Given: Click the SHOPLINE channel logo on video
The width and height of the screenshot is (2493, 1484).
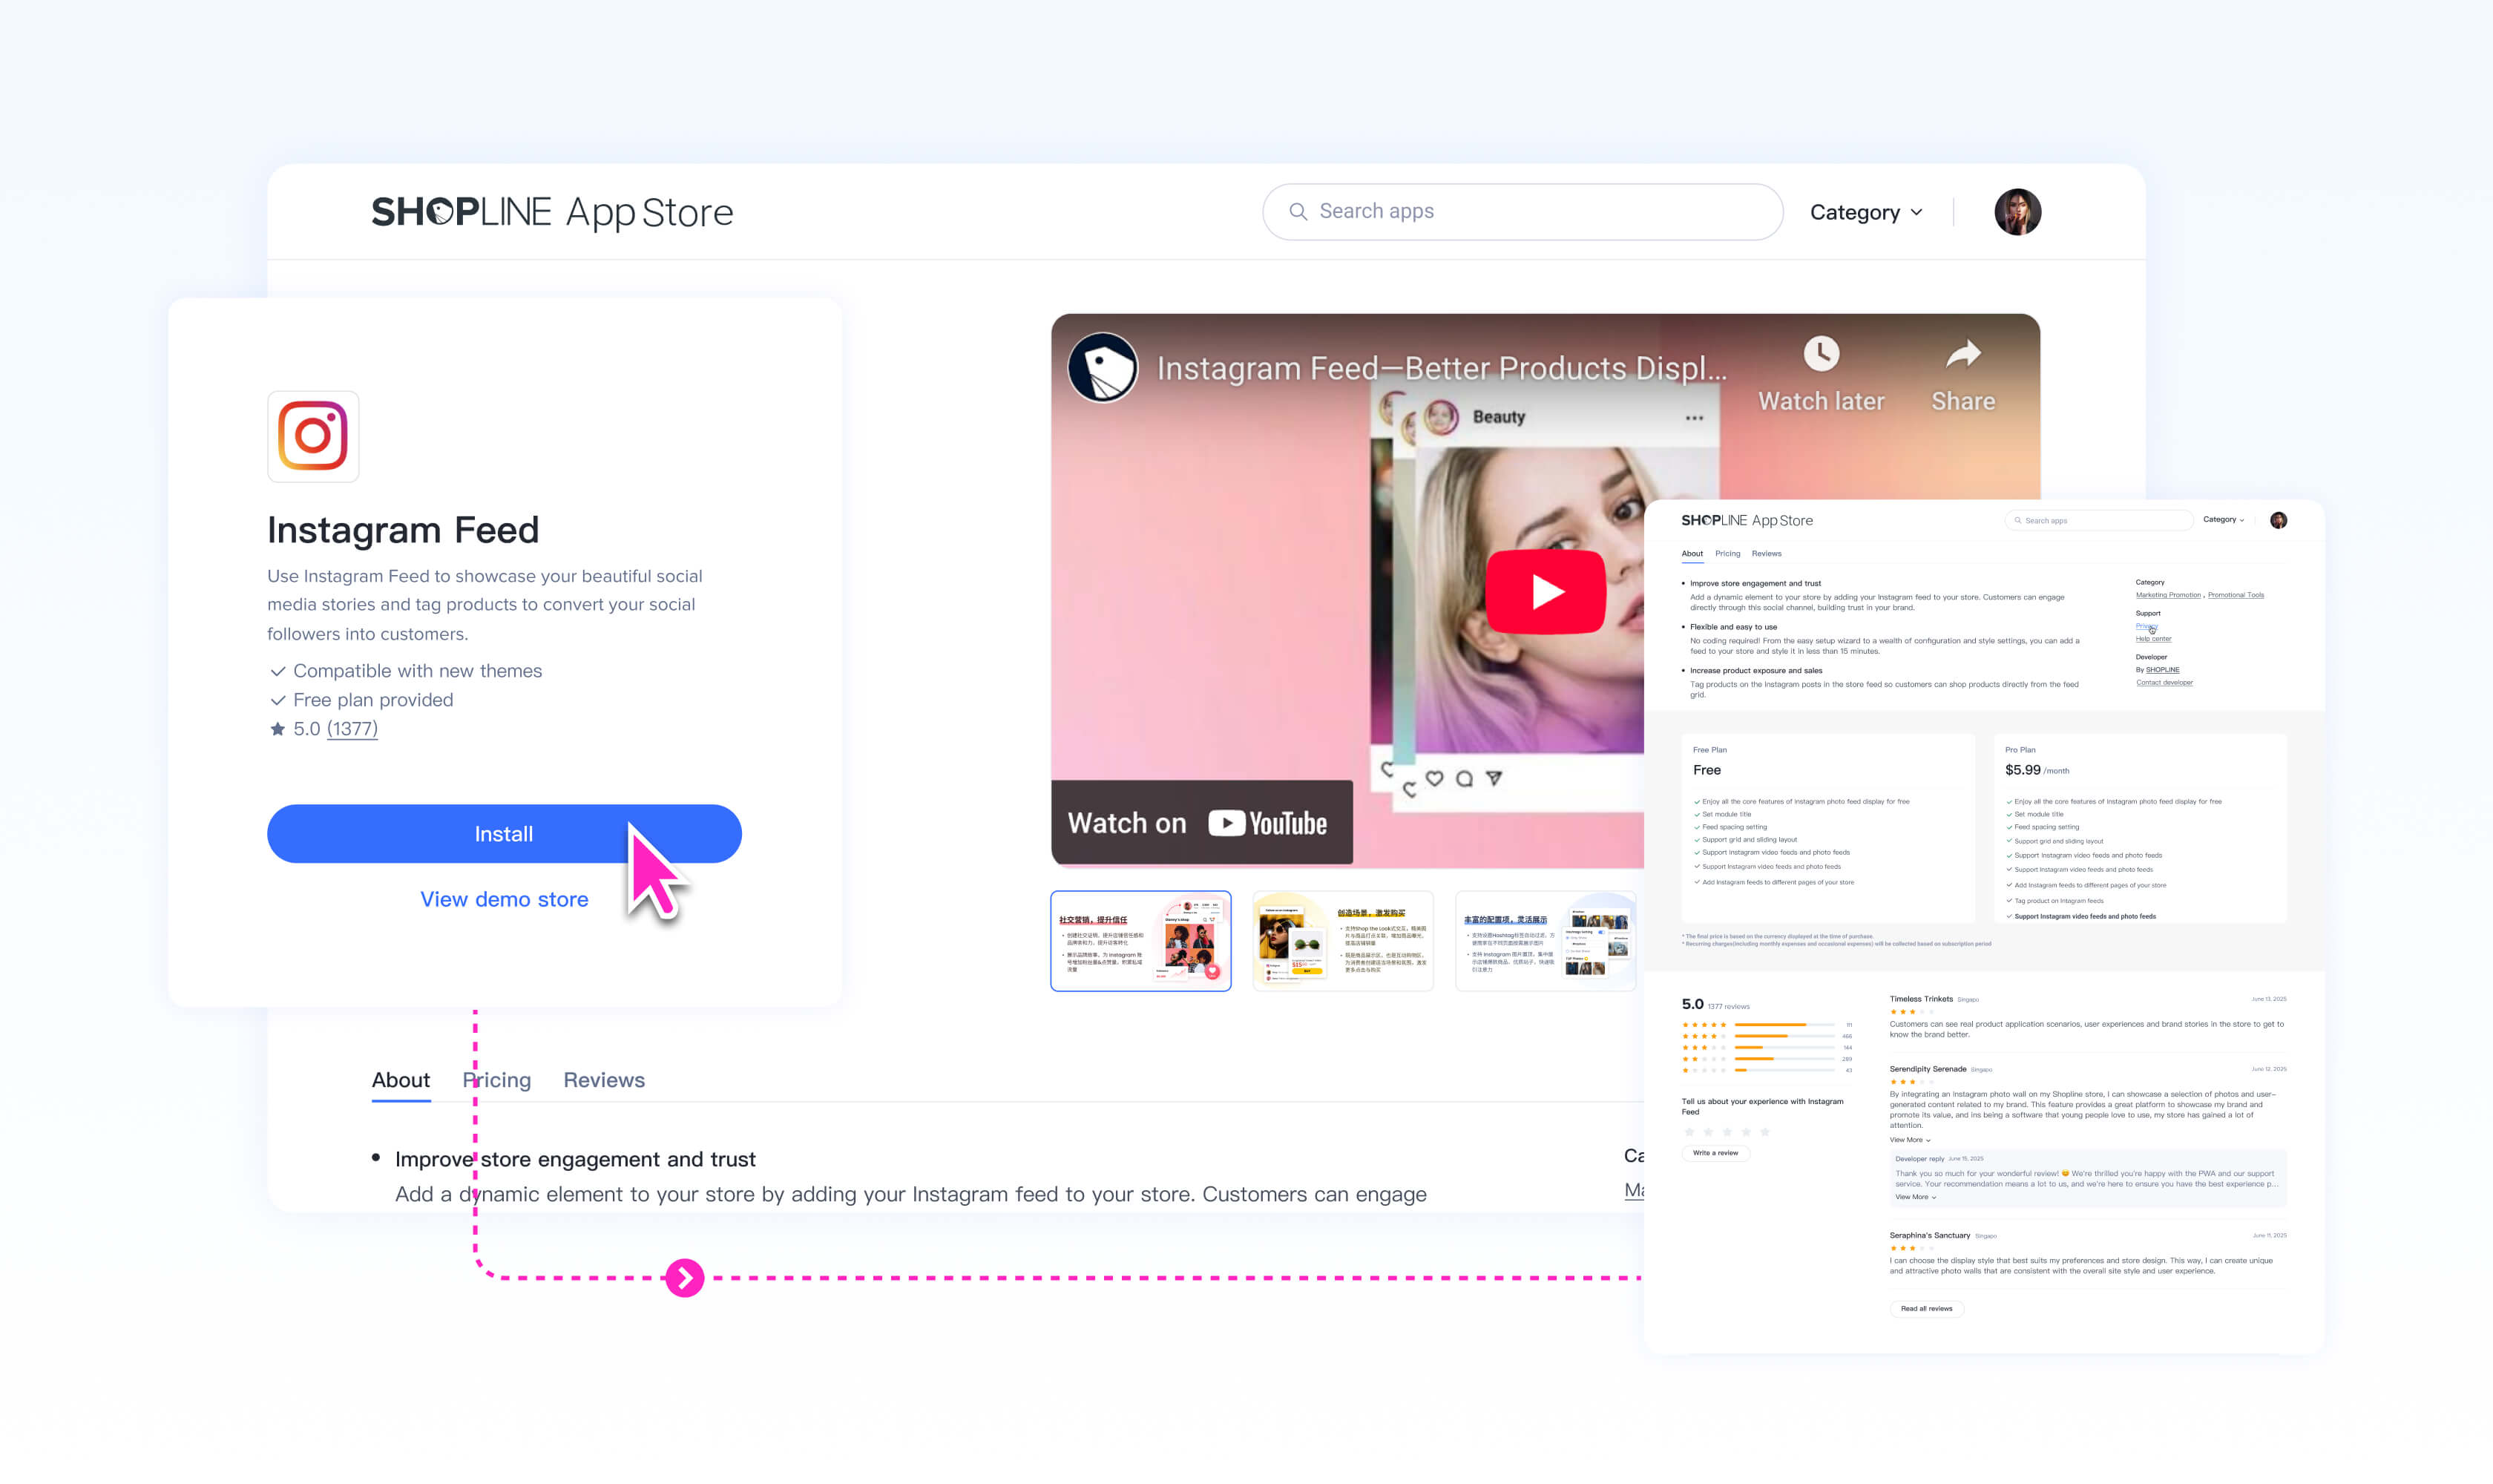Looking at the screenshot, I should click(1103, 368).
